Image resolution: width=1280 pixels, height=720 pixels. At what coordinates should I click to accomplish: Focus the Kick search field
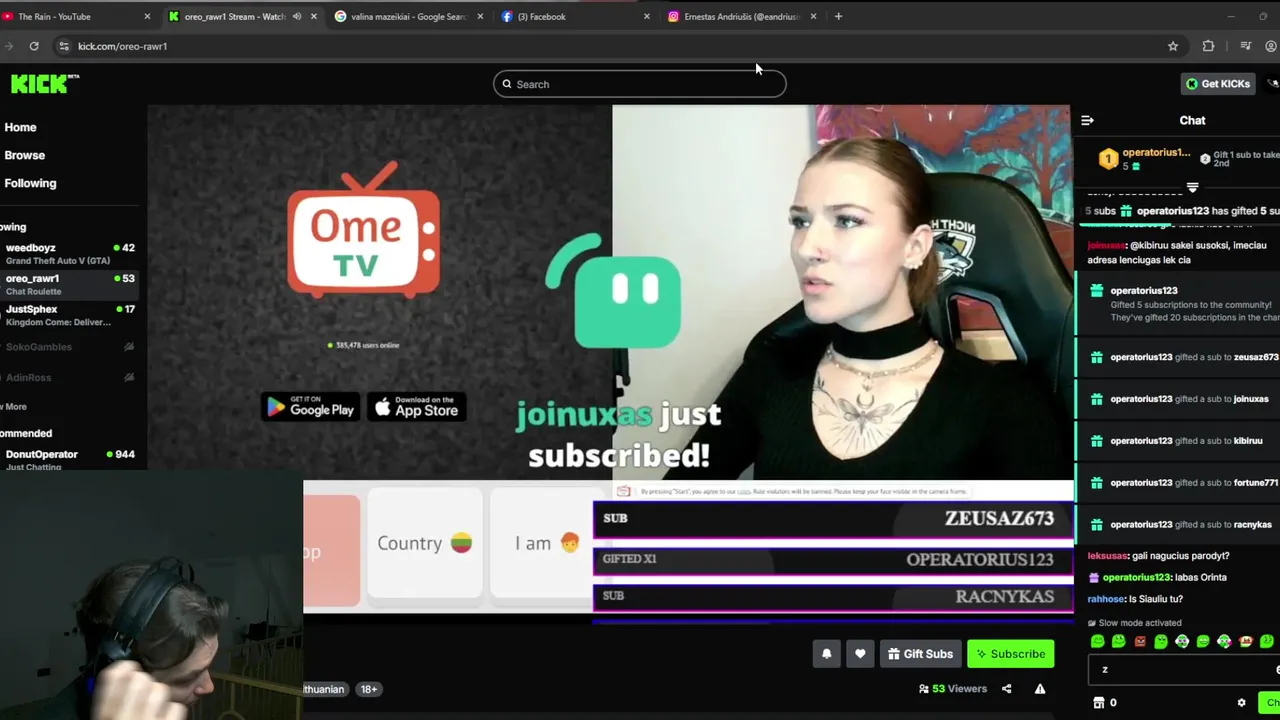(640, 84)
